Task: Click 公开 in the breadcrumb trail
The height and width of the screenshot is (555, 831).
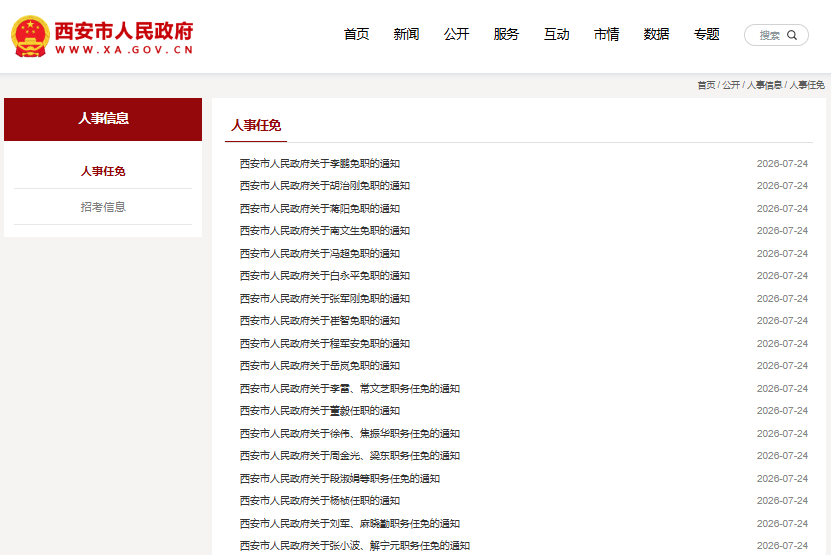Action: (731, 85)
